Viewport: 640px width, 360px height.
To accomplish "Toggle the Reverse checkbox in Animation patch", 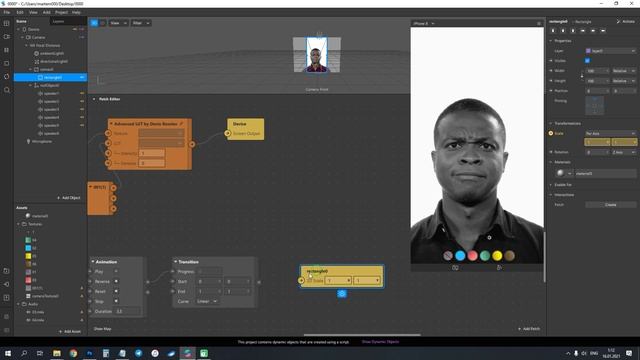I will point(116,281).
